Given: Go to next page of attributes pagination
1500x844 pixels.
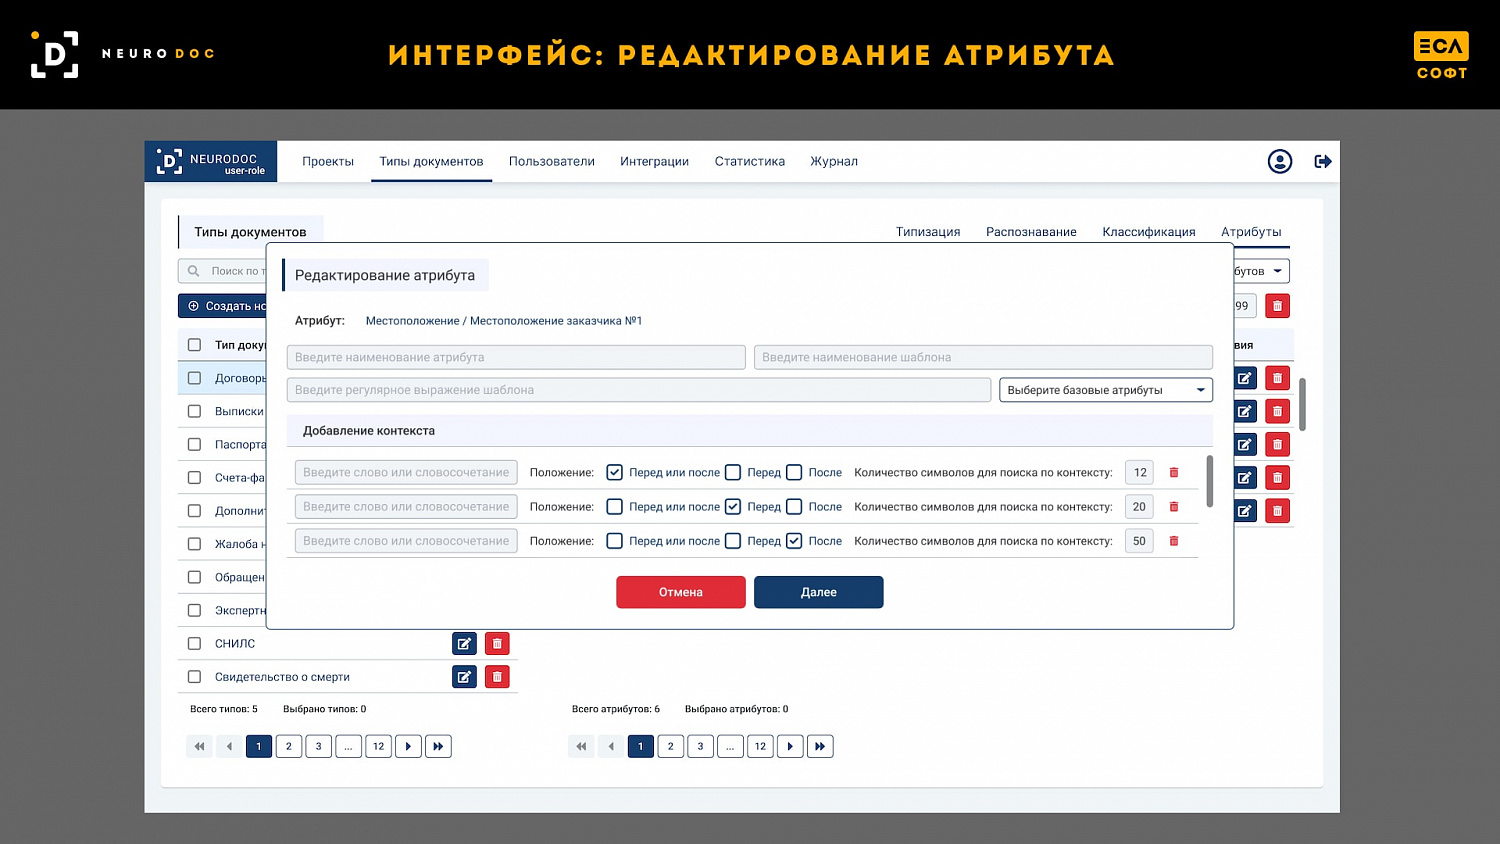Looking at the screenshot, I should click(790, 746).
